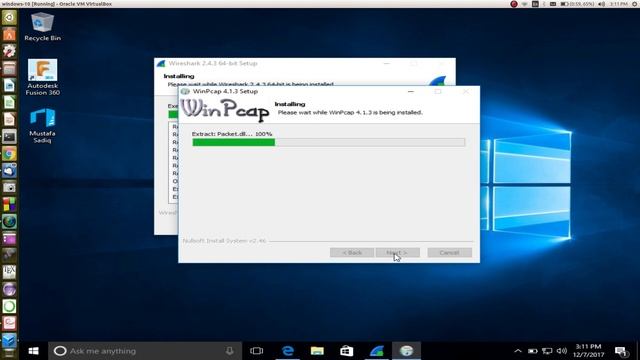This screenshot has width=640, height=360.
Task: Open the Files manager in Ubuntu dock
Action: [x=9, y=69]
